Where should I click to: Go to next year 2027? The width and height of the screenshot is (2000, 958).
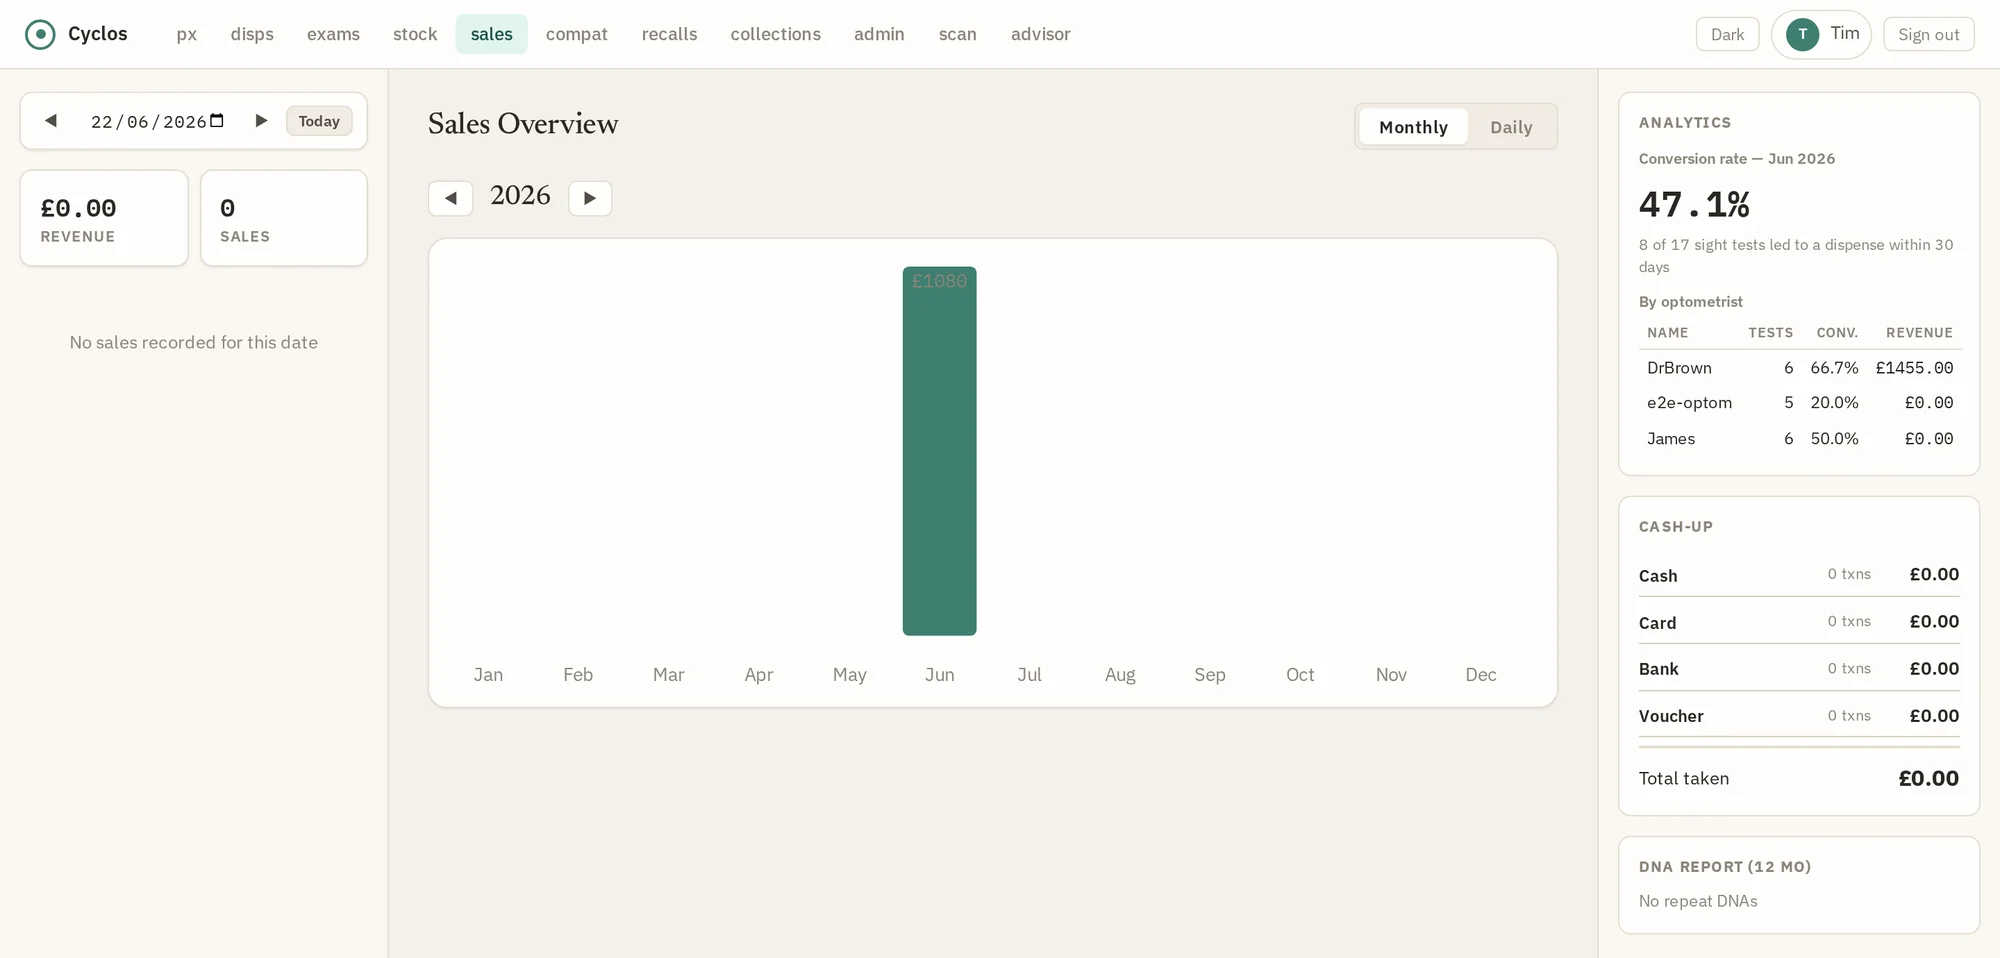[590, 198]
